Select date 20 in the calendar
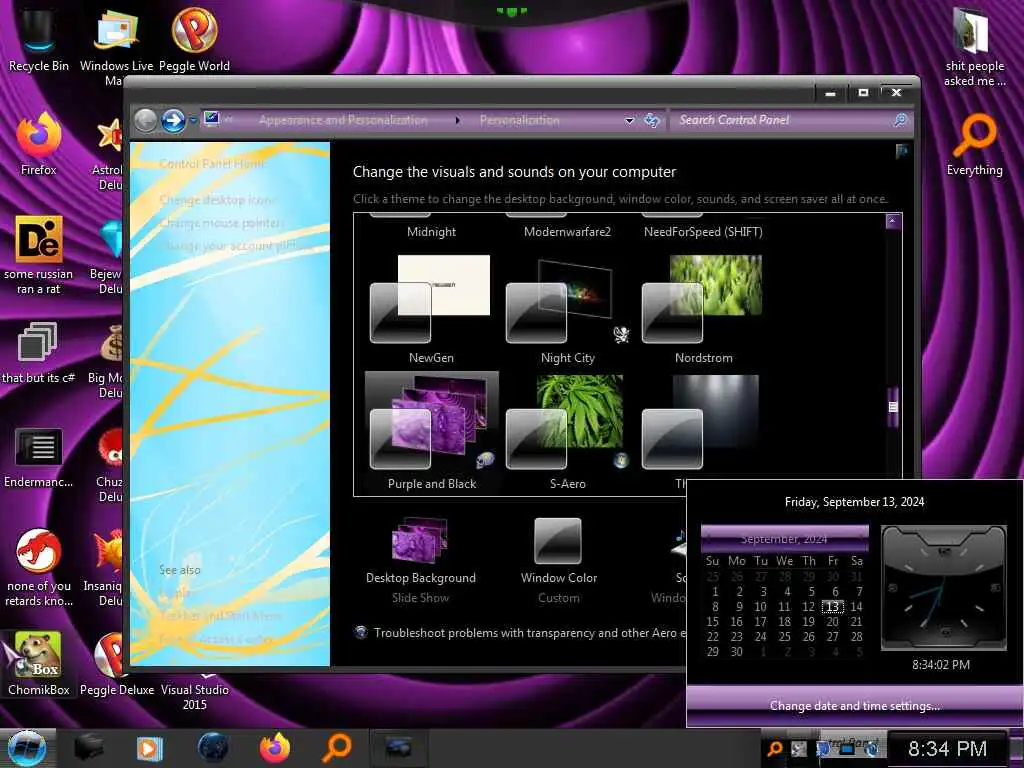This screenshot has width=1024, height=768. click(x=832, y=622)
